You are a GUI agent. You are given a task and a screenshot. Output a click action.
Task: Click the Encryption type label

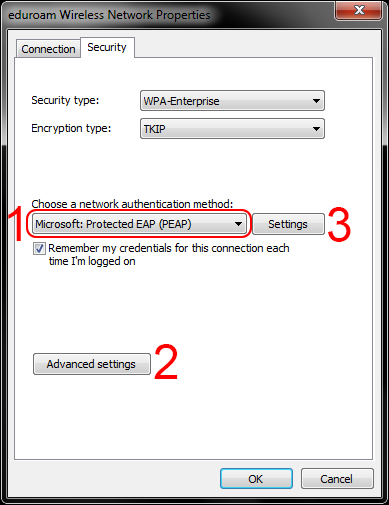click(71, 128)
